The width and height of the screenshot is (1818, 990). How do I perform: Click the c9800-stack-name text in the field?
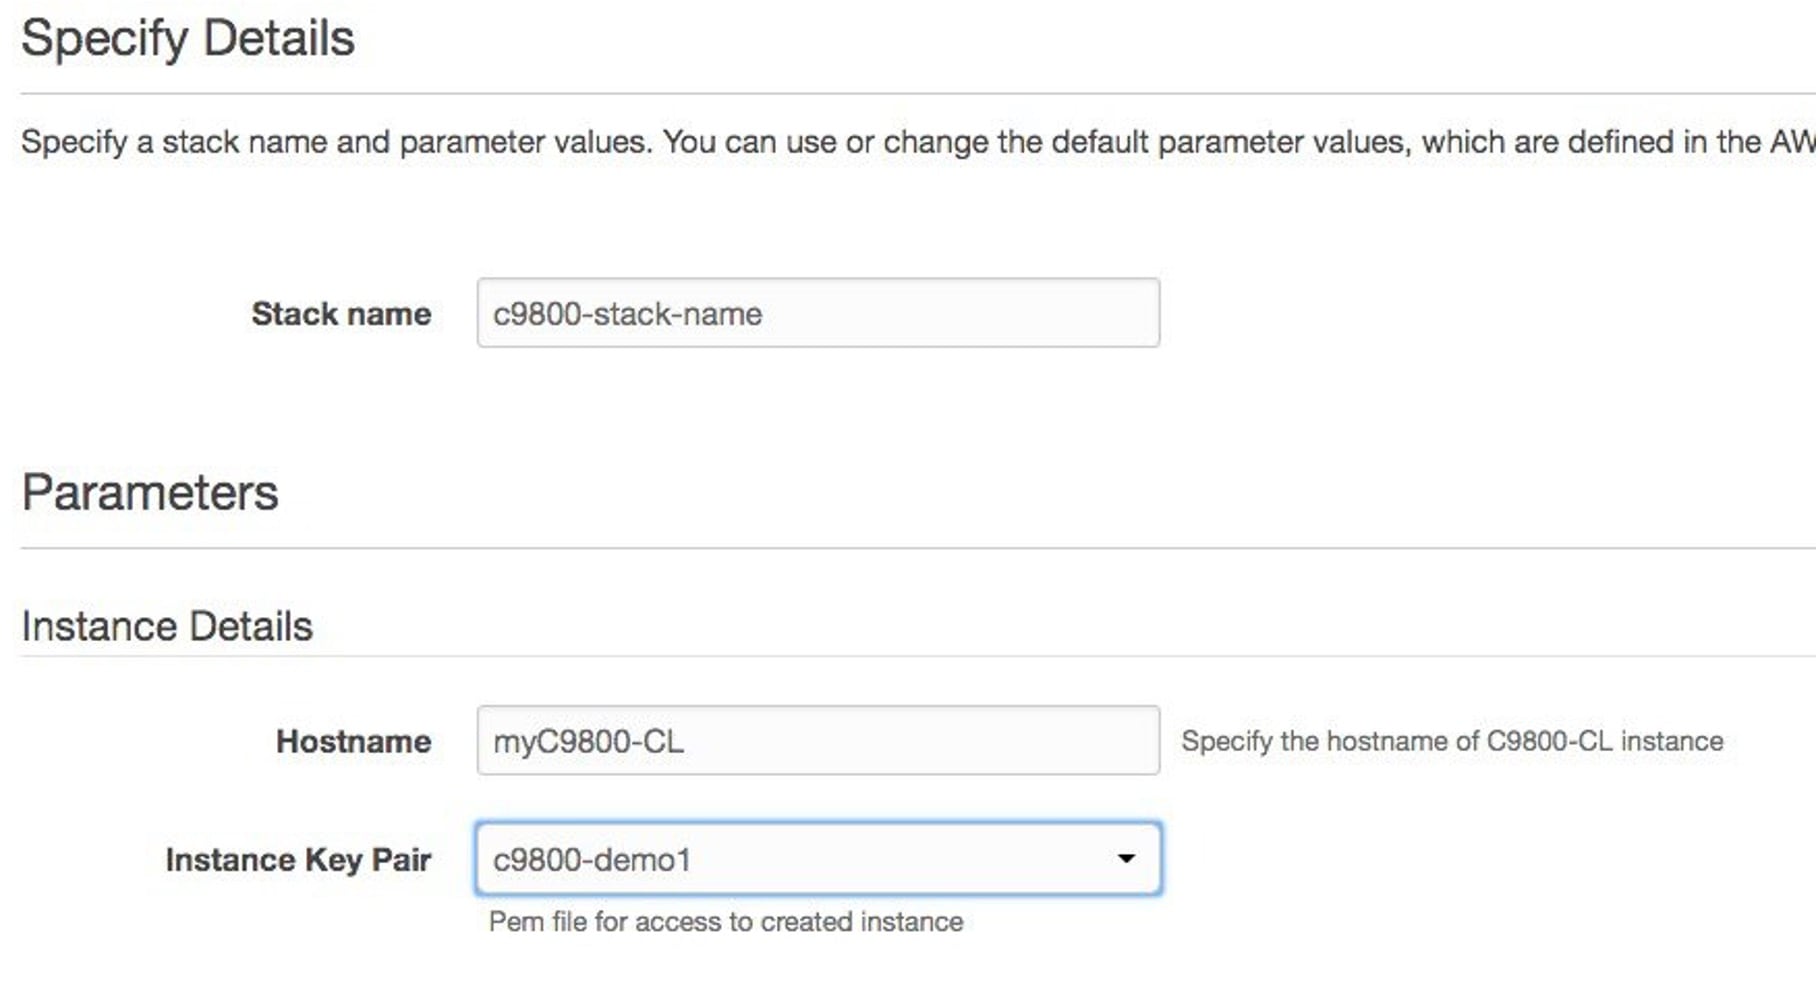pyautogui.click(x=627, y=314)
